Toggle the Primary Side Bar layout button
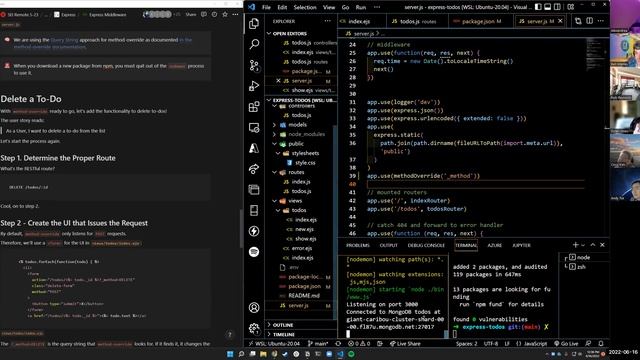The image size is (640, 360). click(x=538, y=7)
